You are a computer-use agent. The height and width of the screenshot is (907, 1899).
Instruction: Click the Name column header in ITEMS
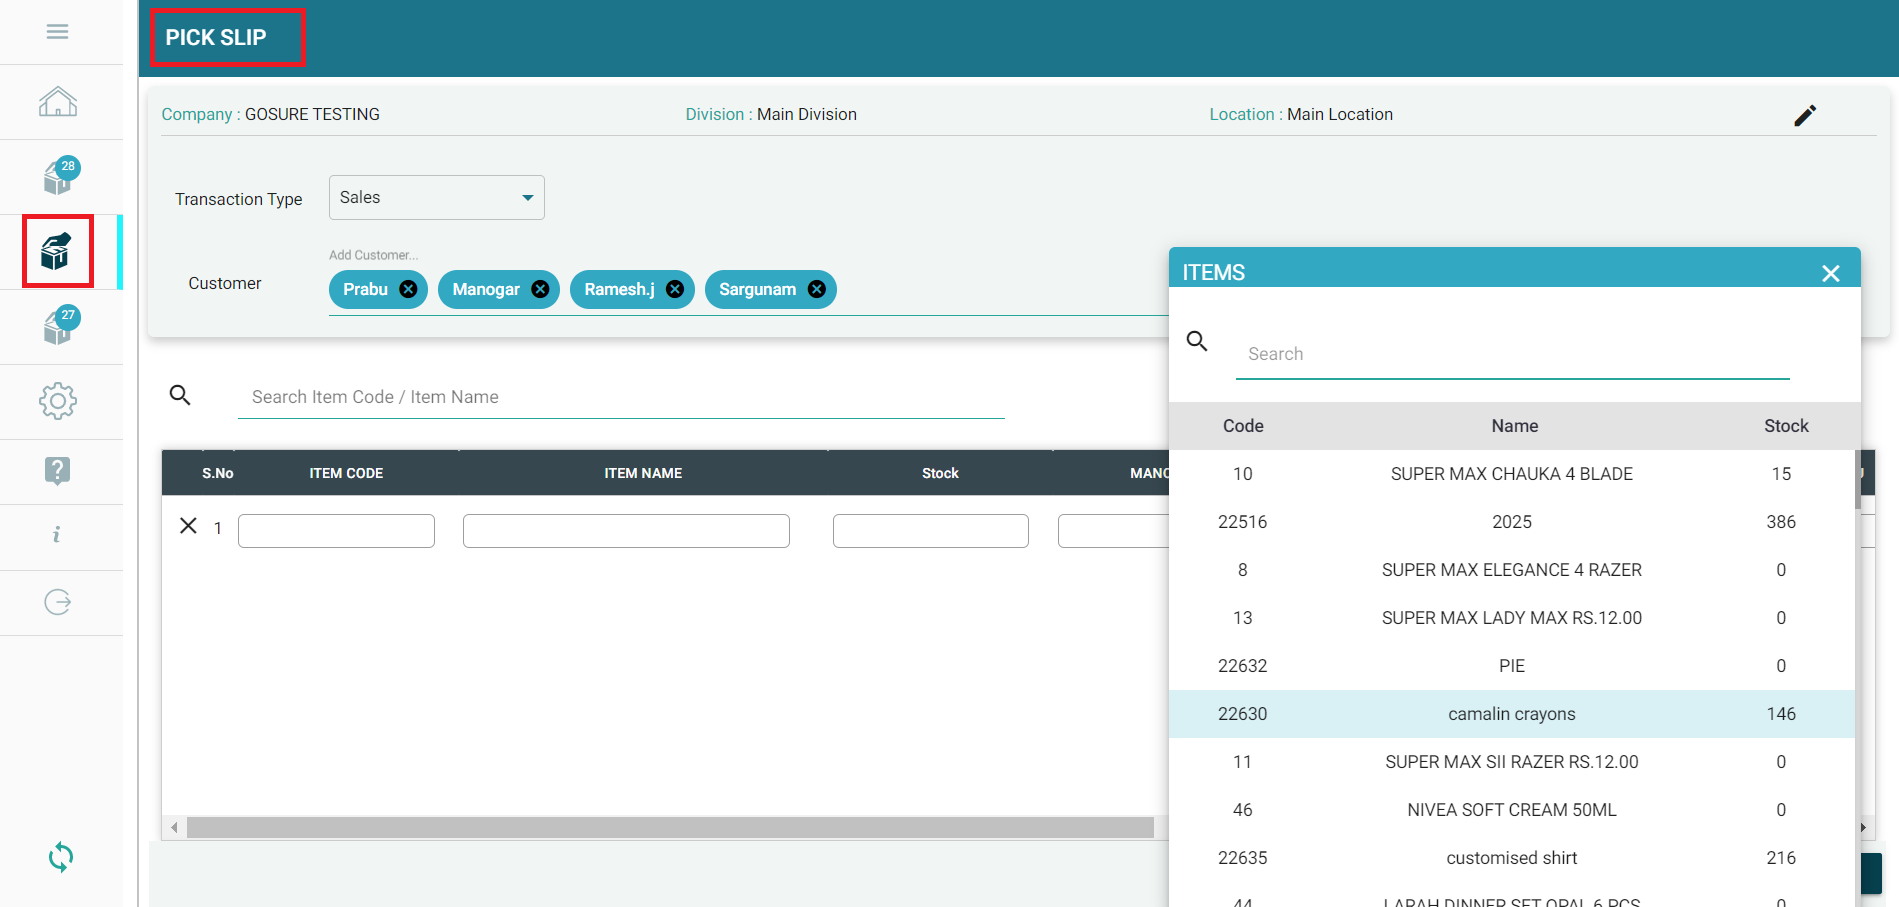pyautogui.click(x=1515, y=426)
